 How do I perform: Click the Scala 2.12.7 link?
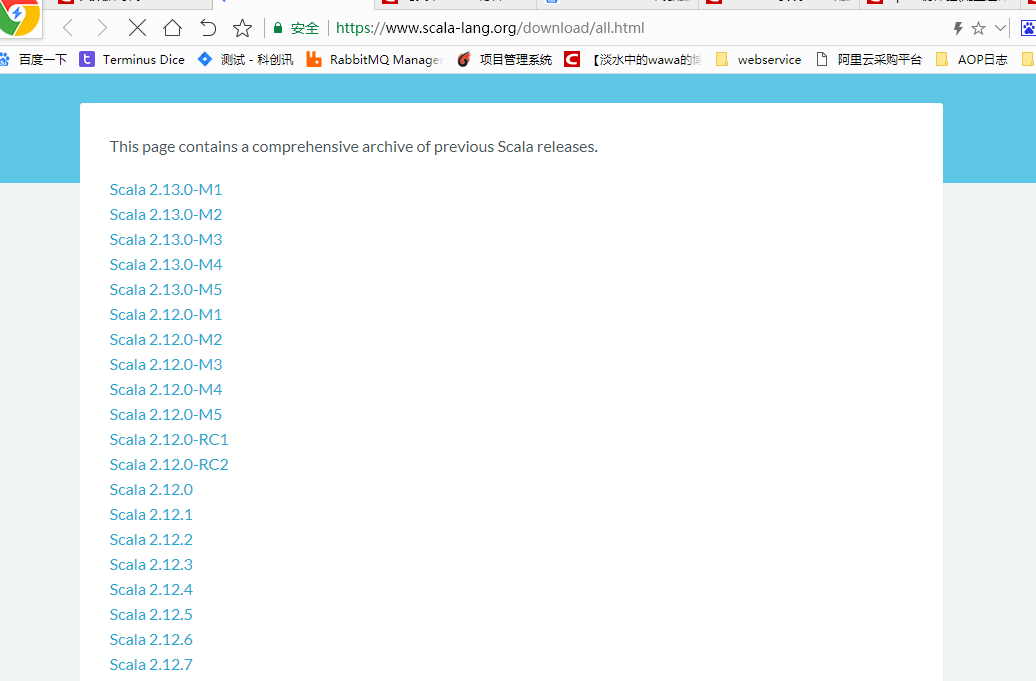(151, 664)
